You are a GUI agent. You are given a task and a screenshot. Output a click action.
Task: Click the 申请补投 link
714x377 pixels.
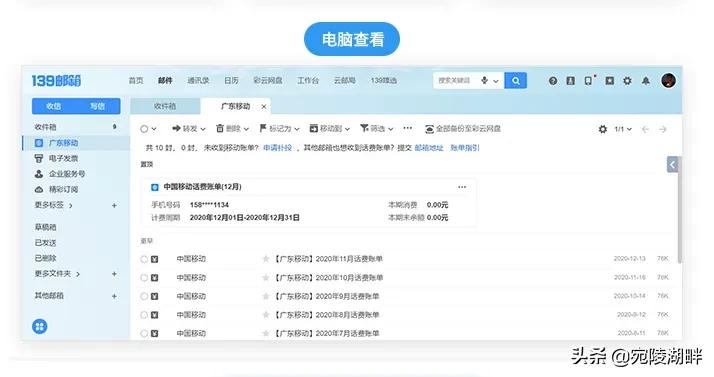click(x=277, y=148)
